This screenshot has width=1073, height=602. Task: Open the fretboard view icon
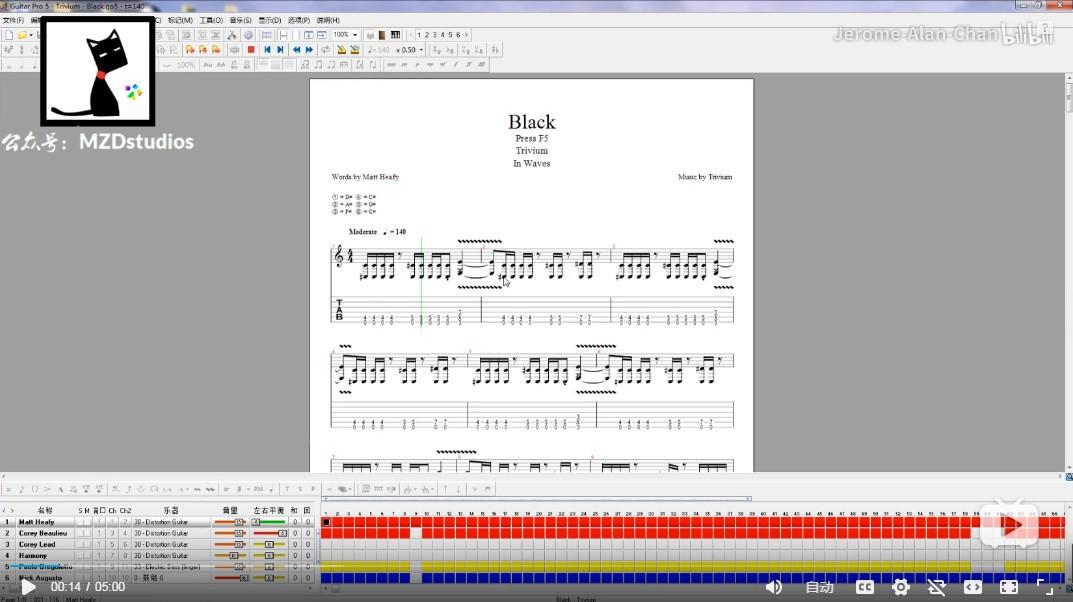coord(382,35)
